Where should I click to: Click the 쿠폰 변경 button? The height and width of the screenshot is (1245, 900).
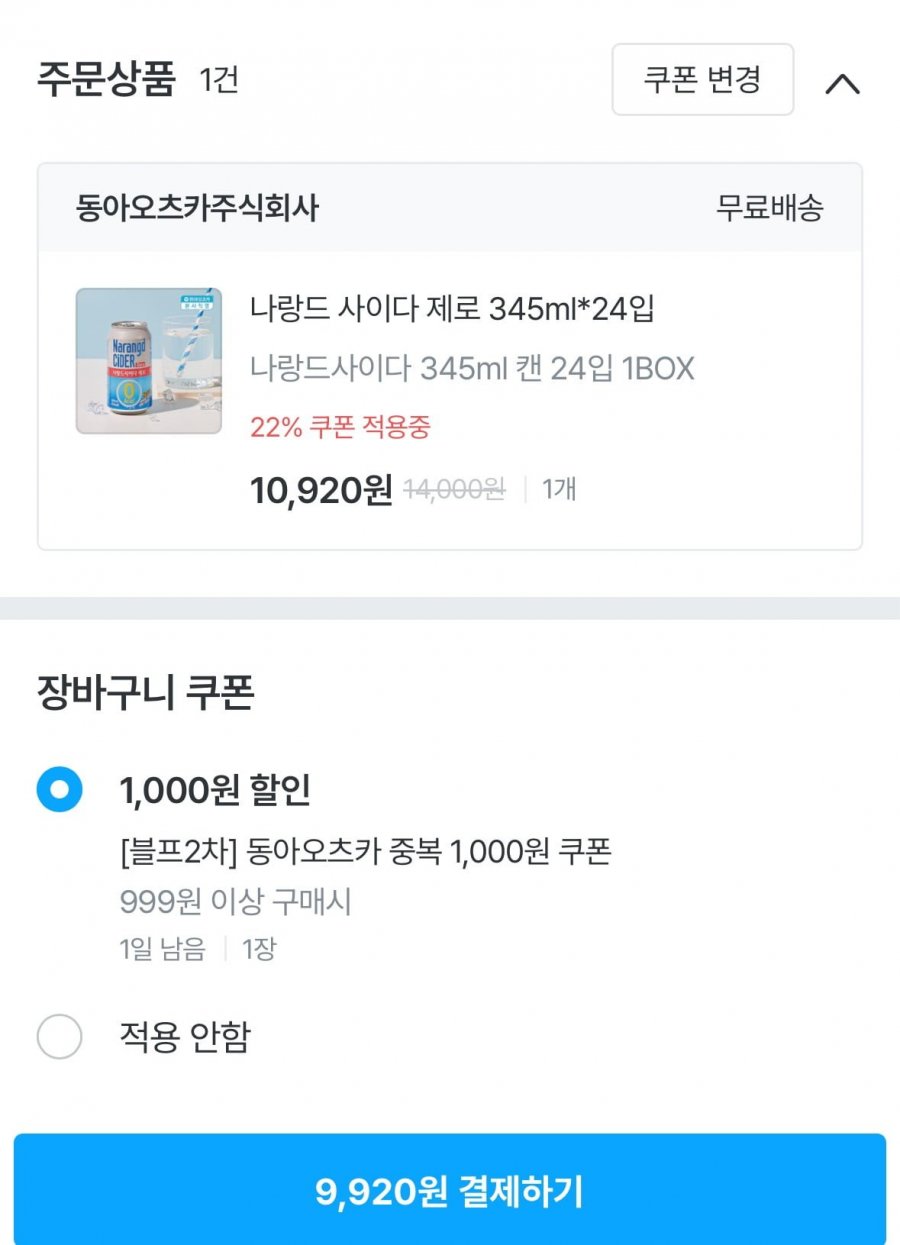(x=702, y=79)
